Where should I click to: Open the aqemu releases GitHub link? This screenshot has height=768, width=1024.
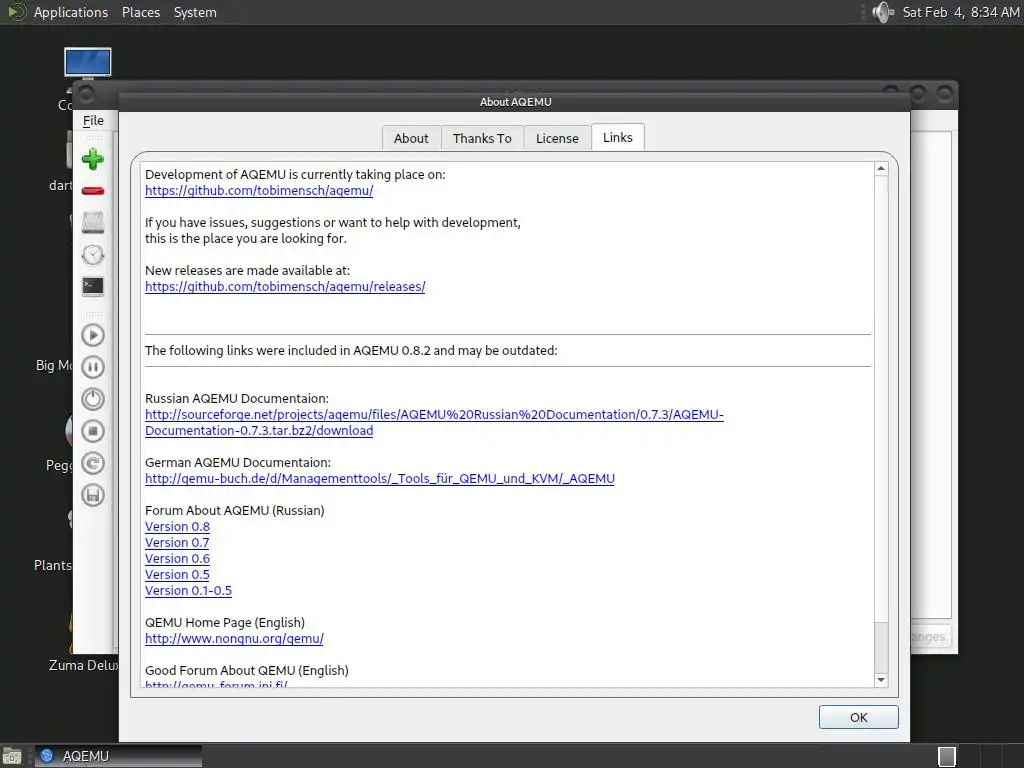[x=285, y=287]
